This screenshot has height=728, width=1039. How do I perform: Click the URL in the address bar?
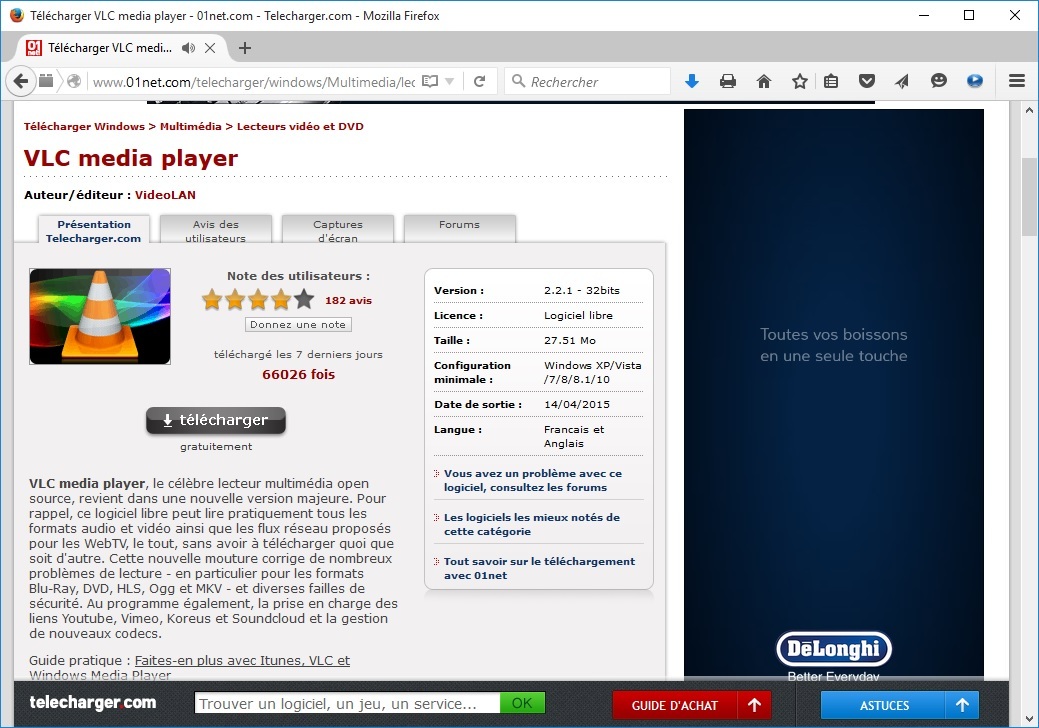[x=254, y=82]
